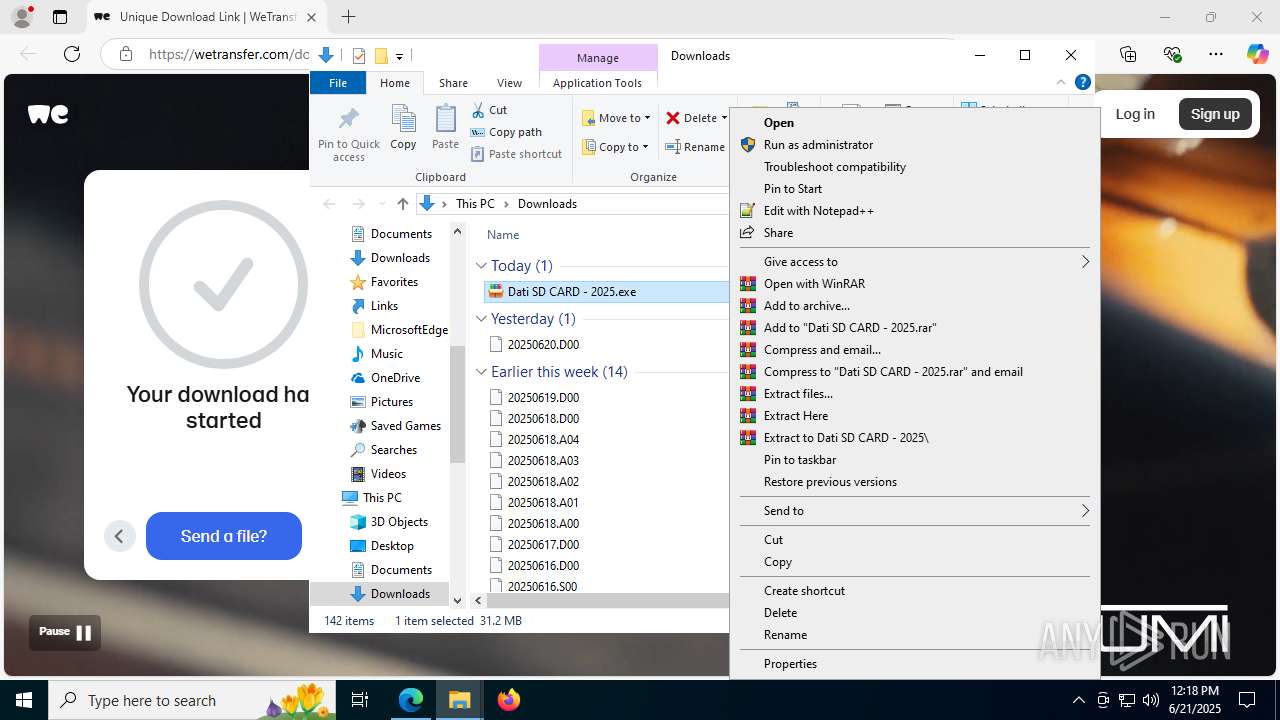The height and width of the screenshot is (720, 1280).
Task: Click WeTransfer Sign up button
Action: pos(1215,114)
